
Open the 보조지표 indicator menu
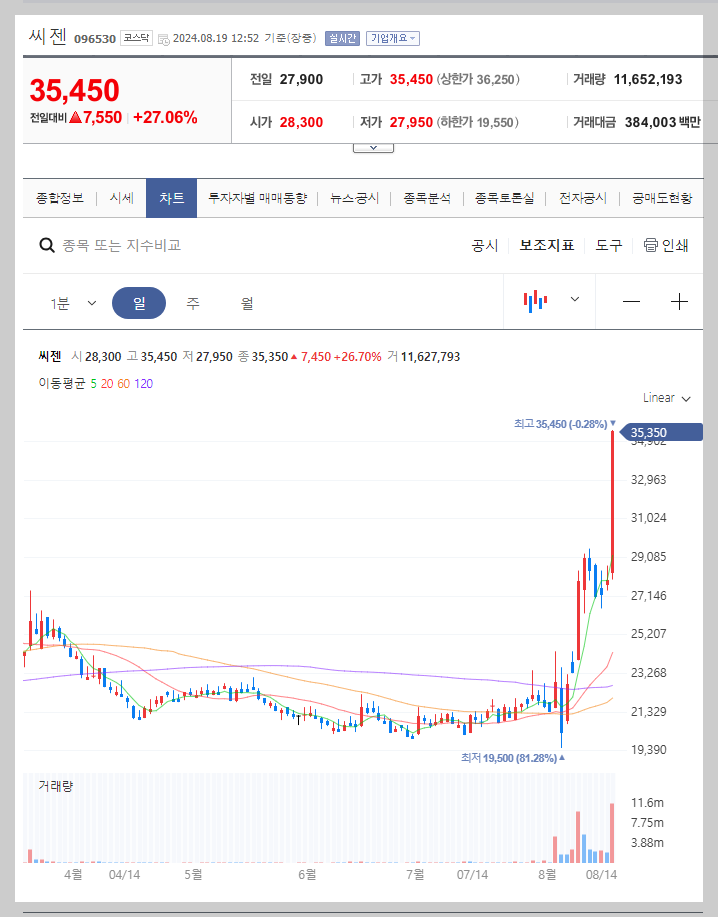pyautogui.click(x=546, y=245)
